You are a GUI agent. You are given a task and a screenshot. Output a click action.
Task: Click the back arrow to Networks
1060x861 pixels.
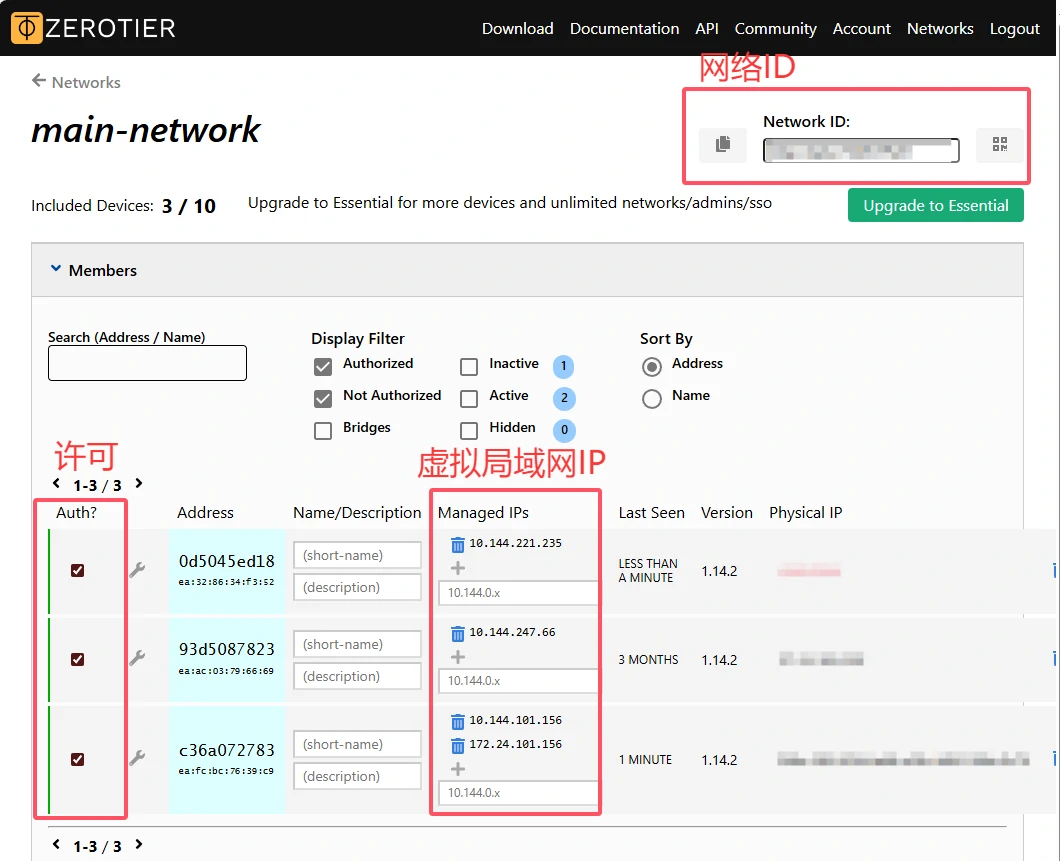pyautogui.click(x=39, y=81)
